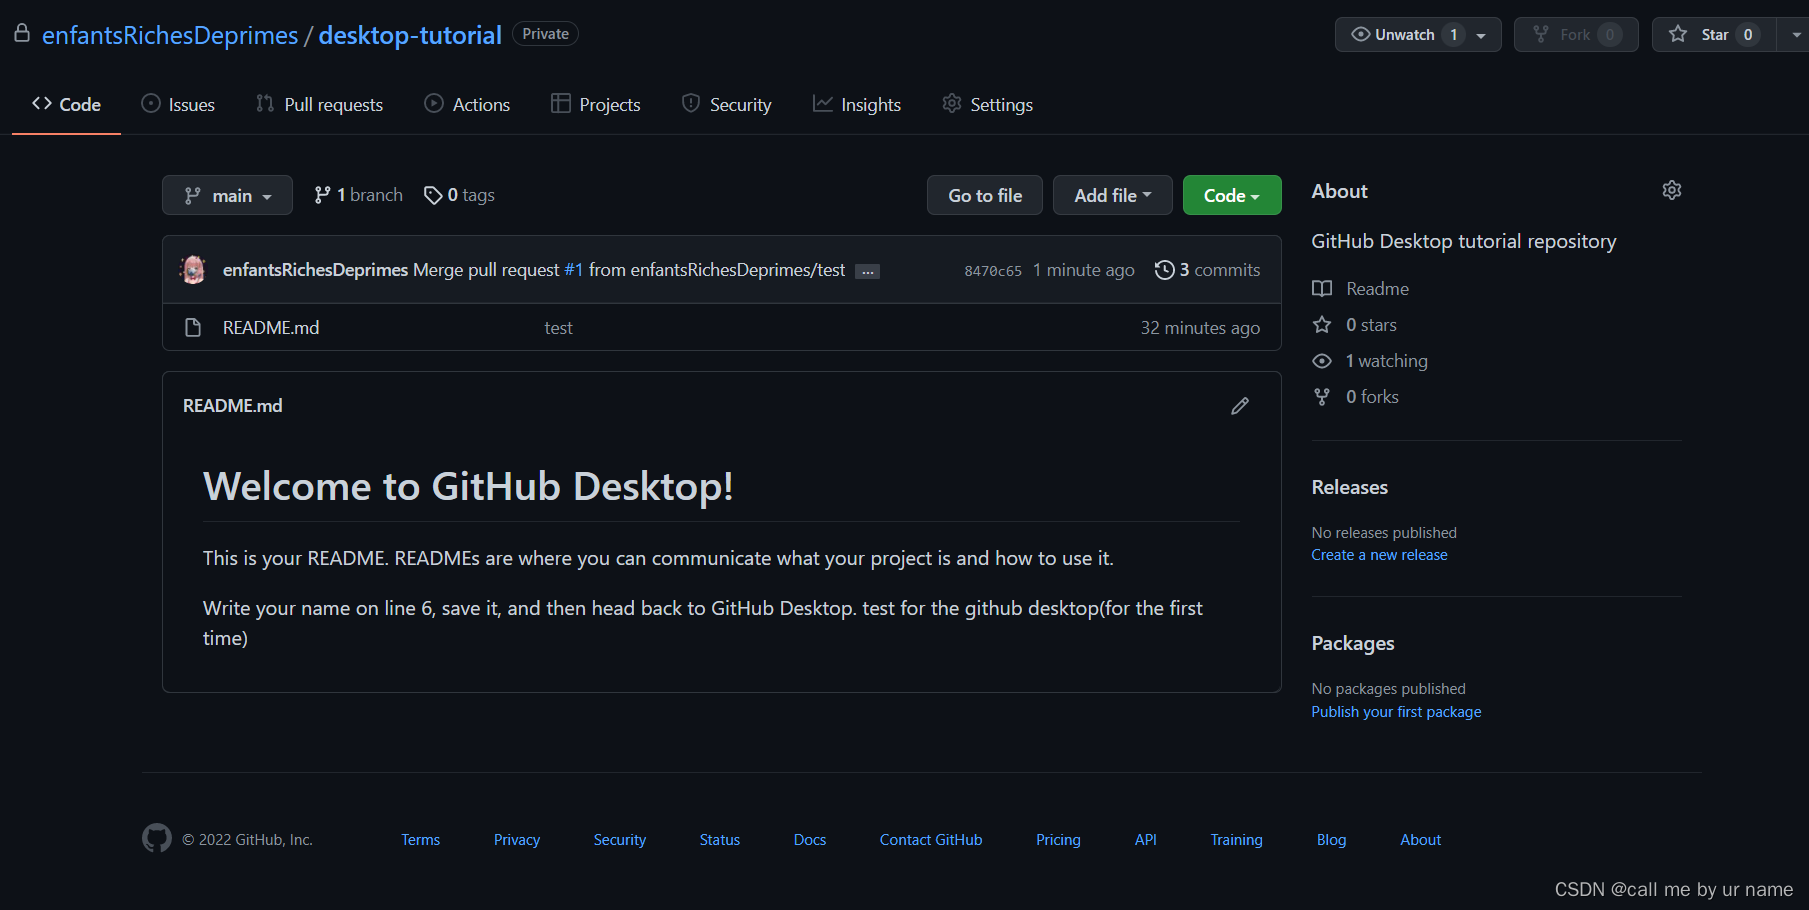The image size is (1809, 910).
Task: Click the commit author avatar
Action: click(x=192, y=269)
